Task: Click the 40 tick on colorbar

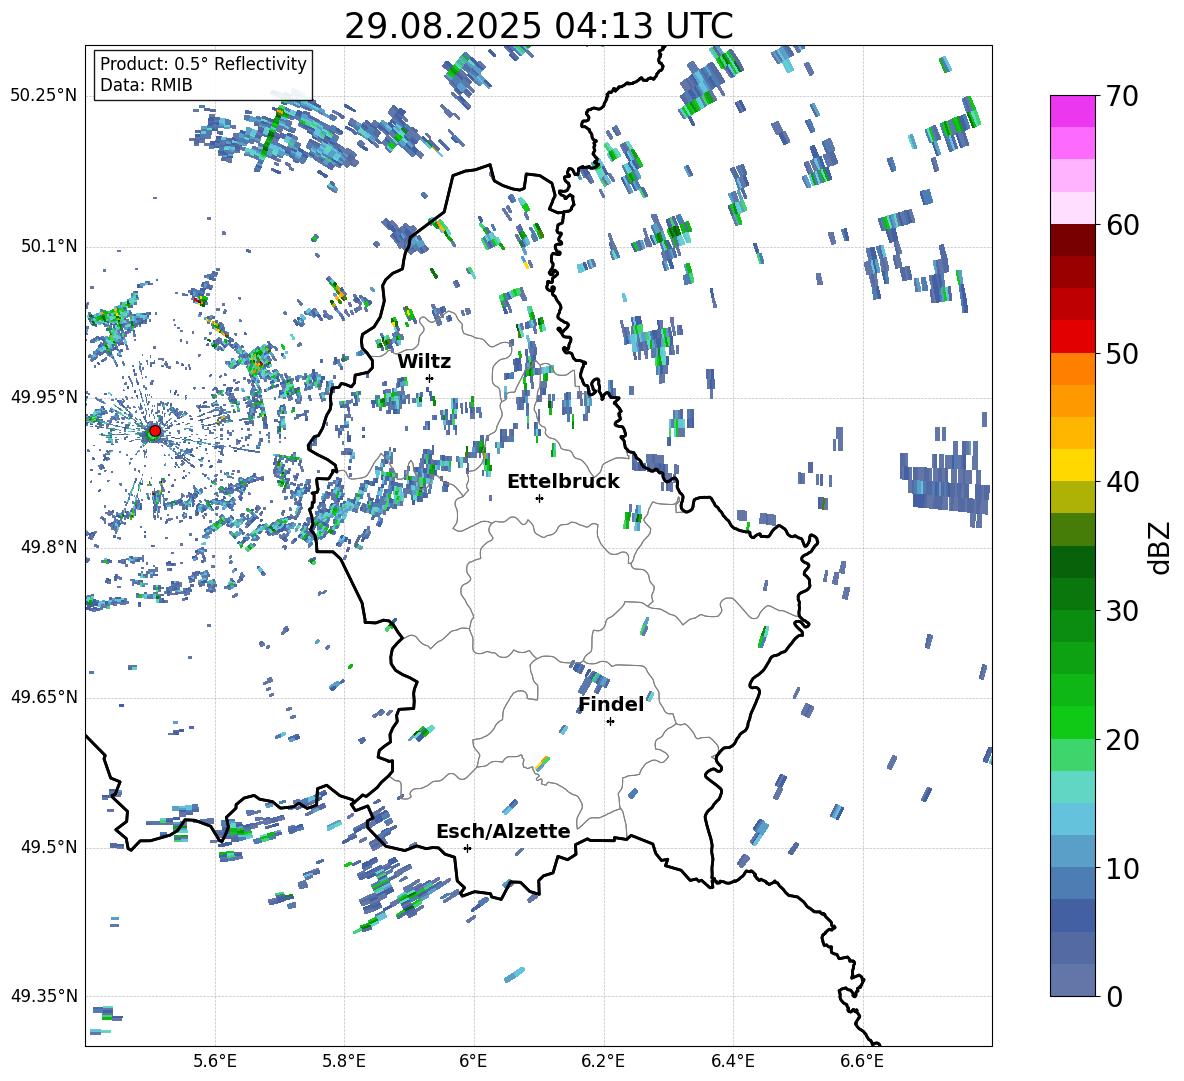Action: click(1121, 482)
